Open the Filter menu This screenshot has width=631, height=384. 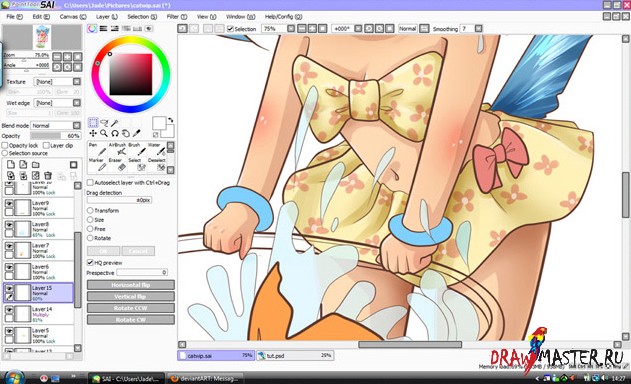pyautogui.click(x=177, y=17)
